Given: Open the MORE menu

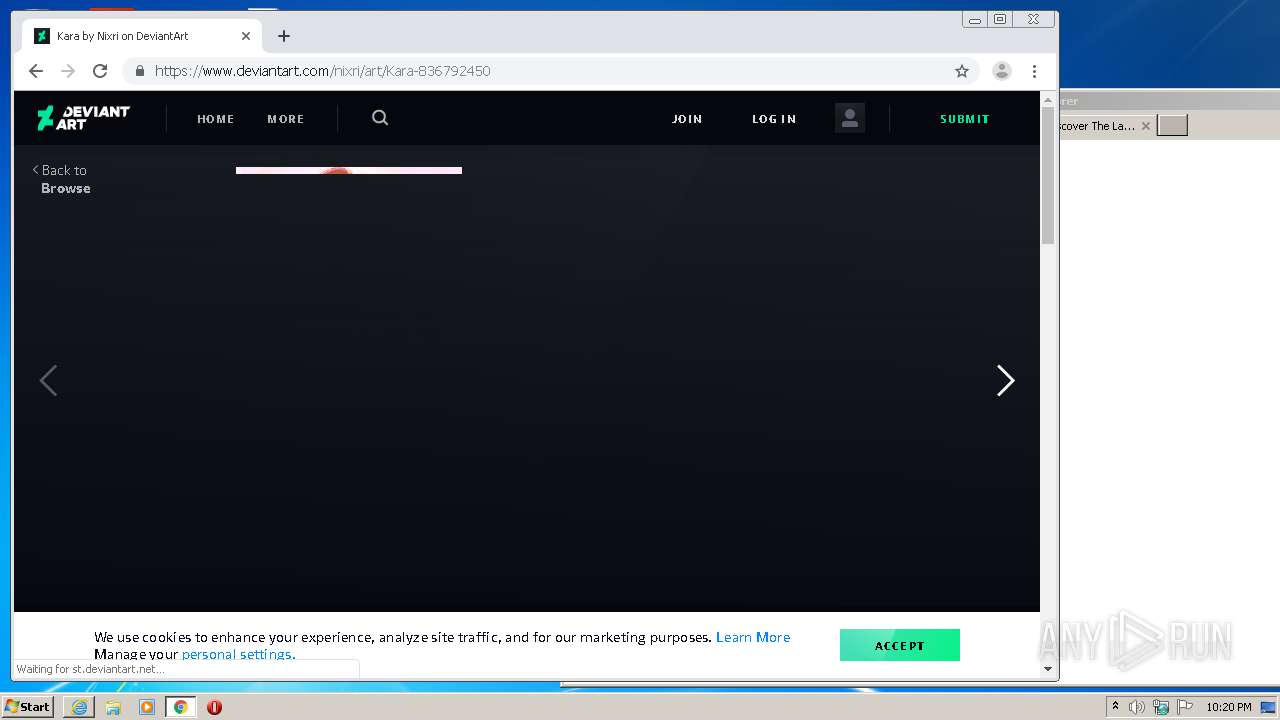Looking at the screenshot, I should click(x=286, y=119).
